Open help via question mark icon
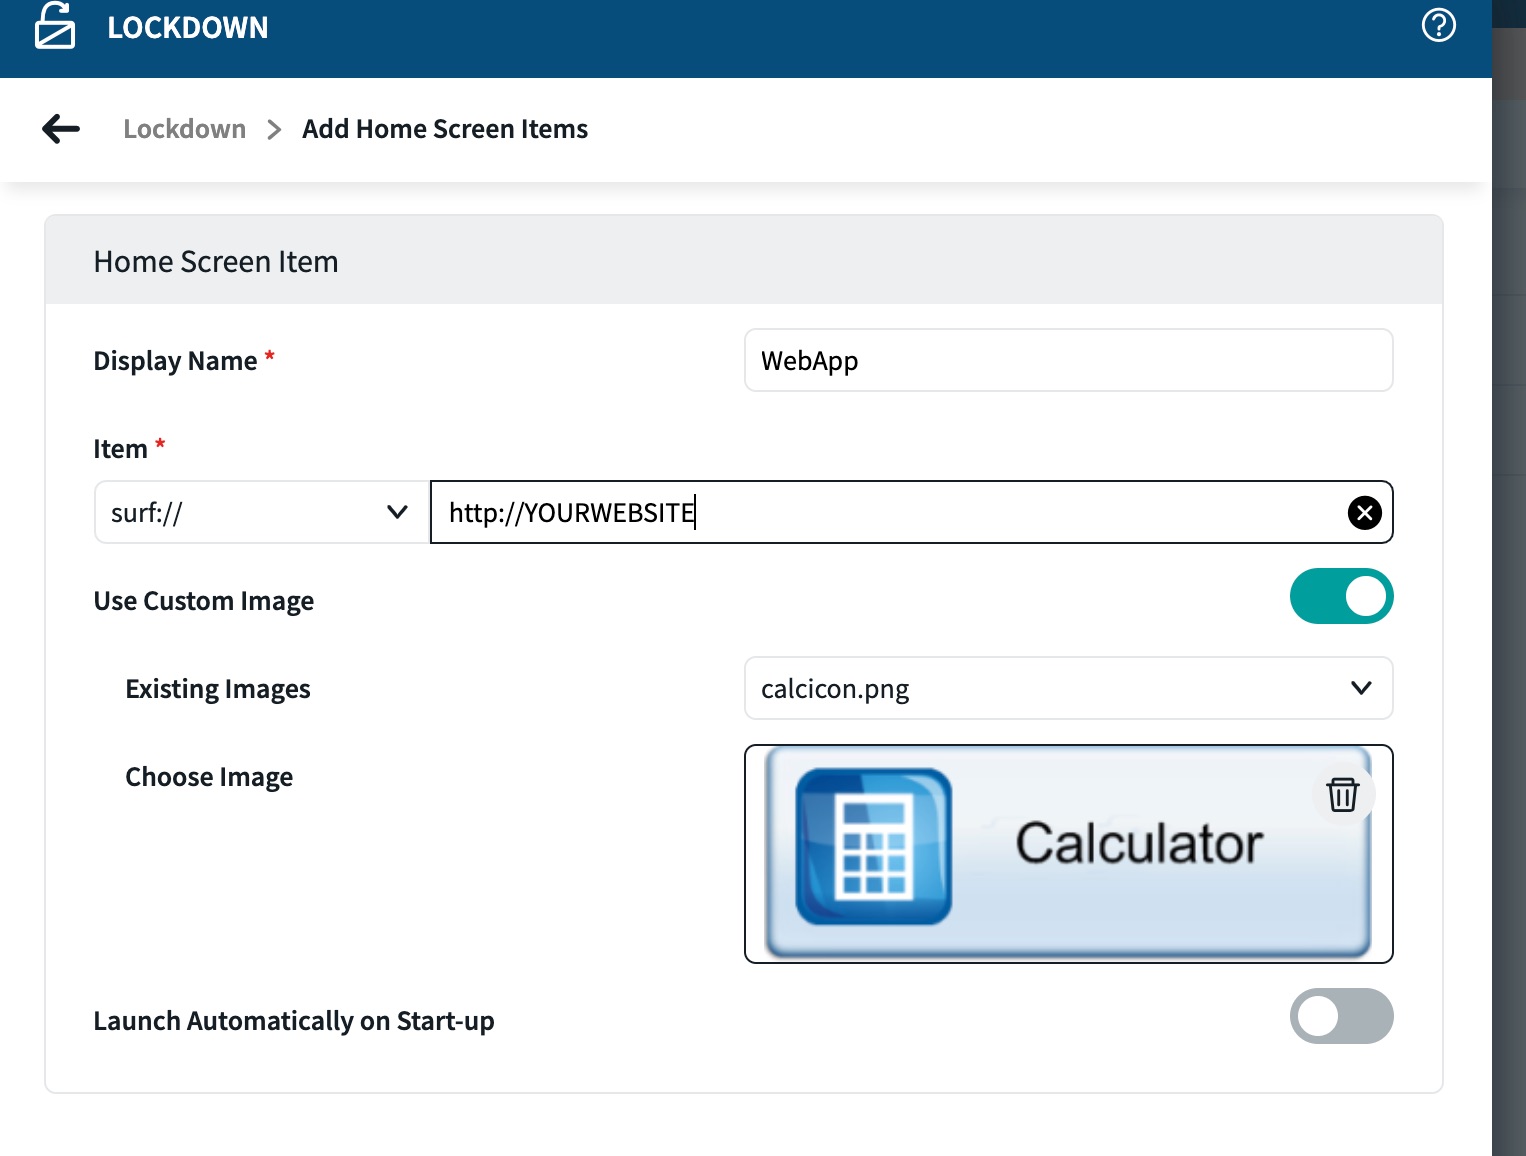 [1438, 25]
